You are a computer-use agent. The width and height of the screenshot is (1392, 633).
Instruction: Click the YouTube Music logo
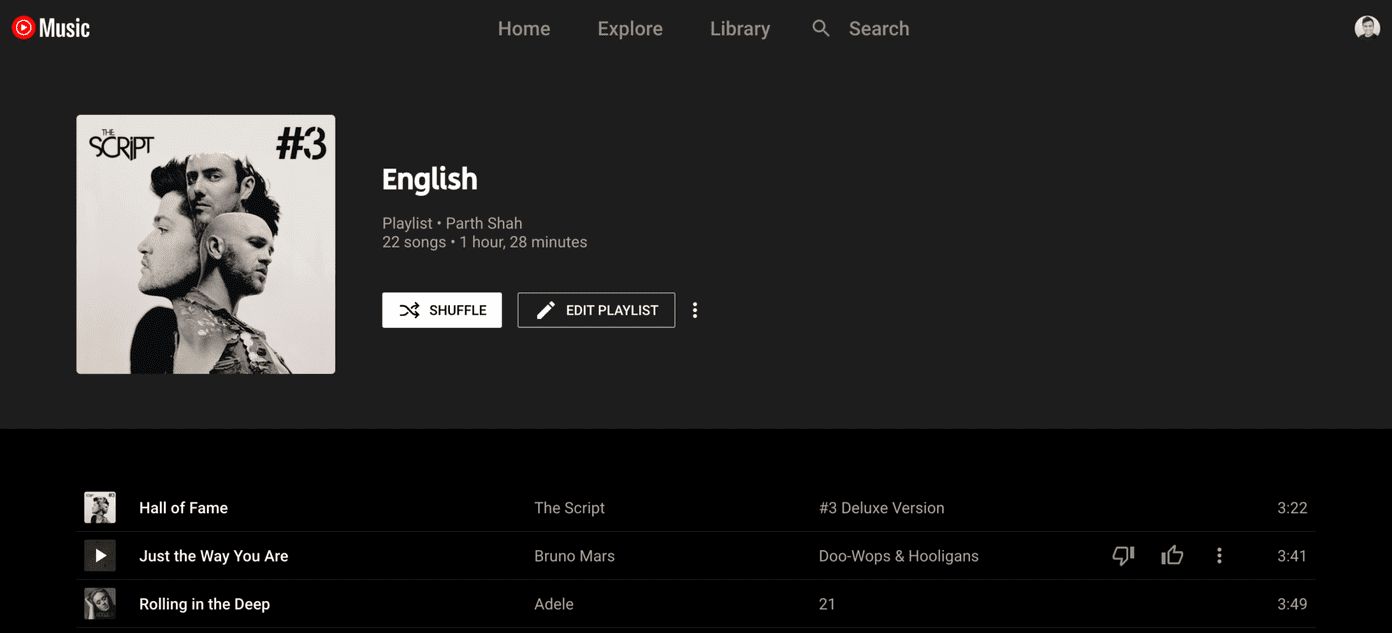point(51,28)
